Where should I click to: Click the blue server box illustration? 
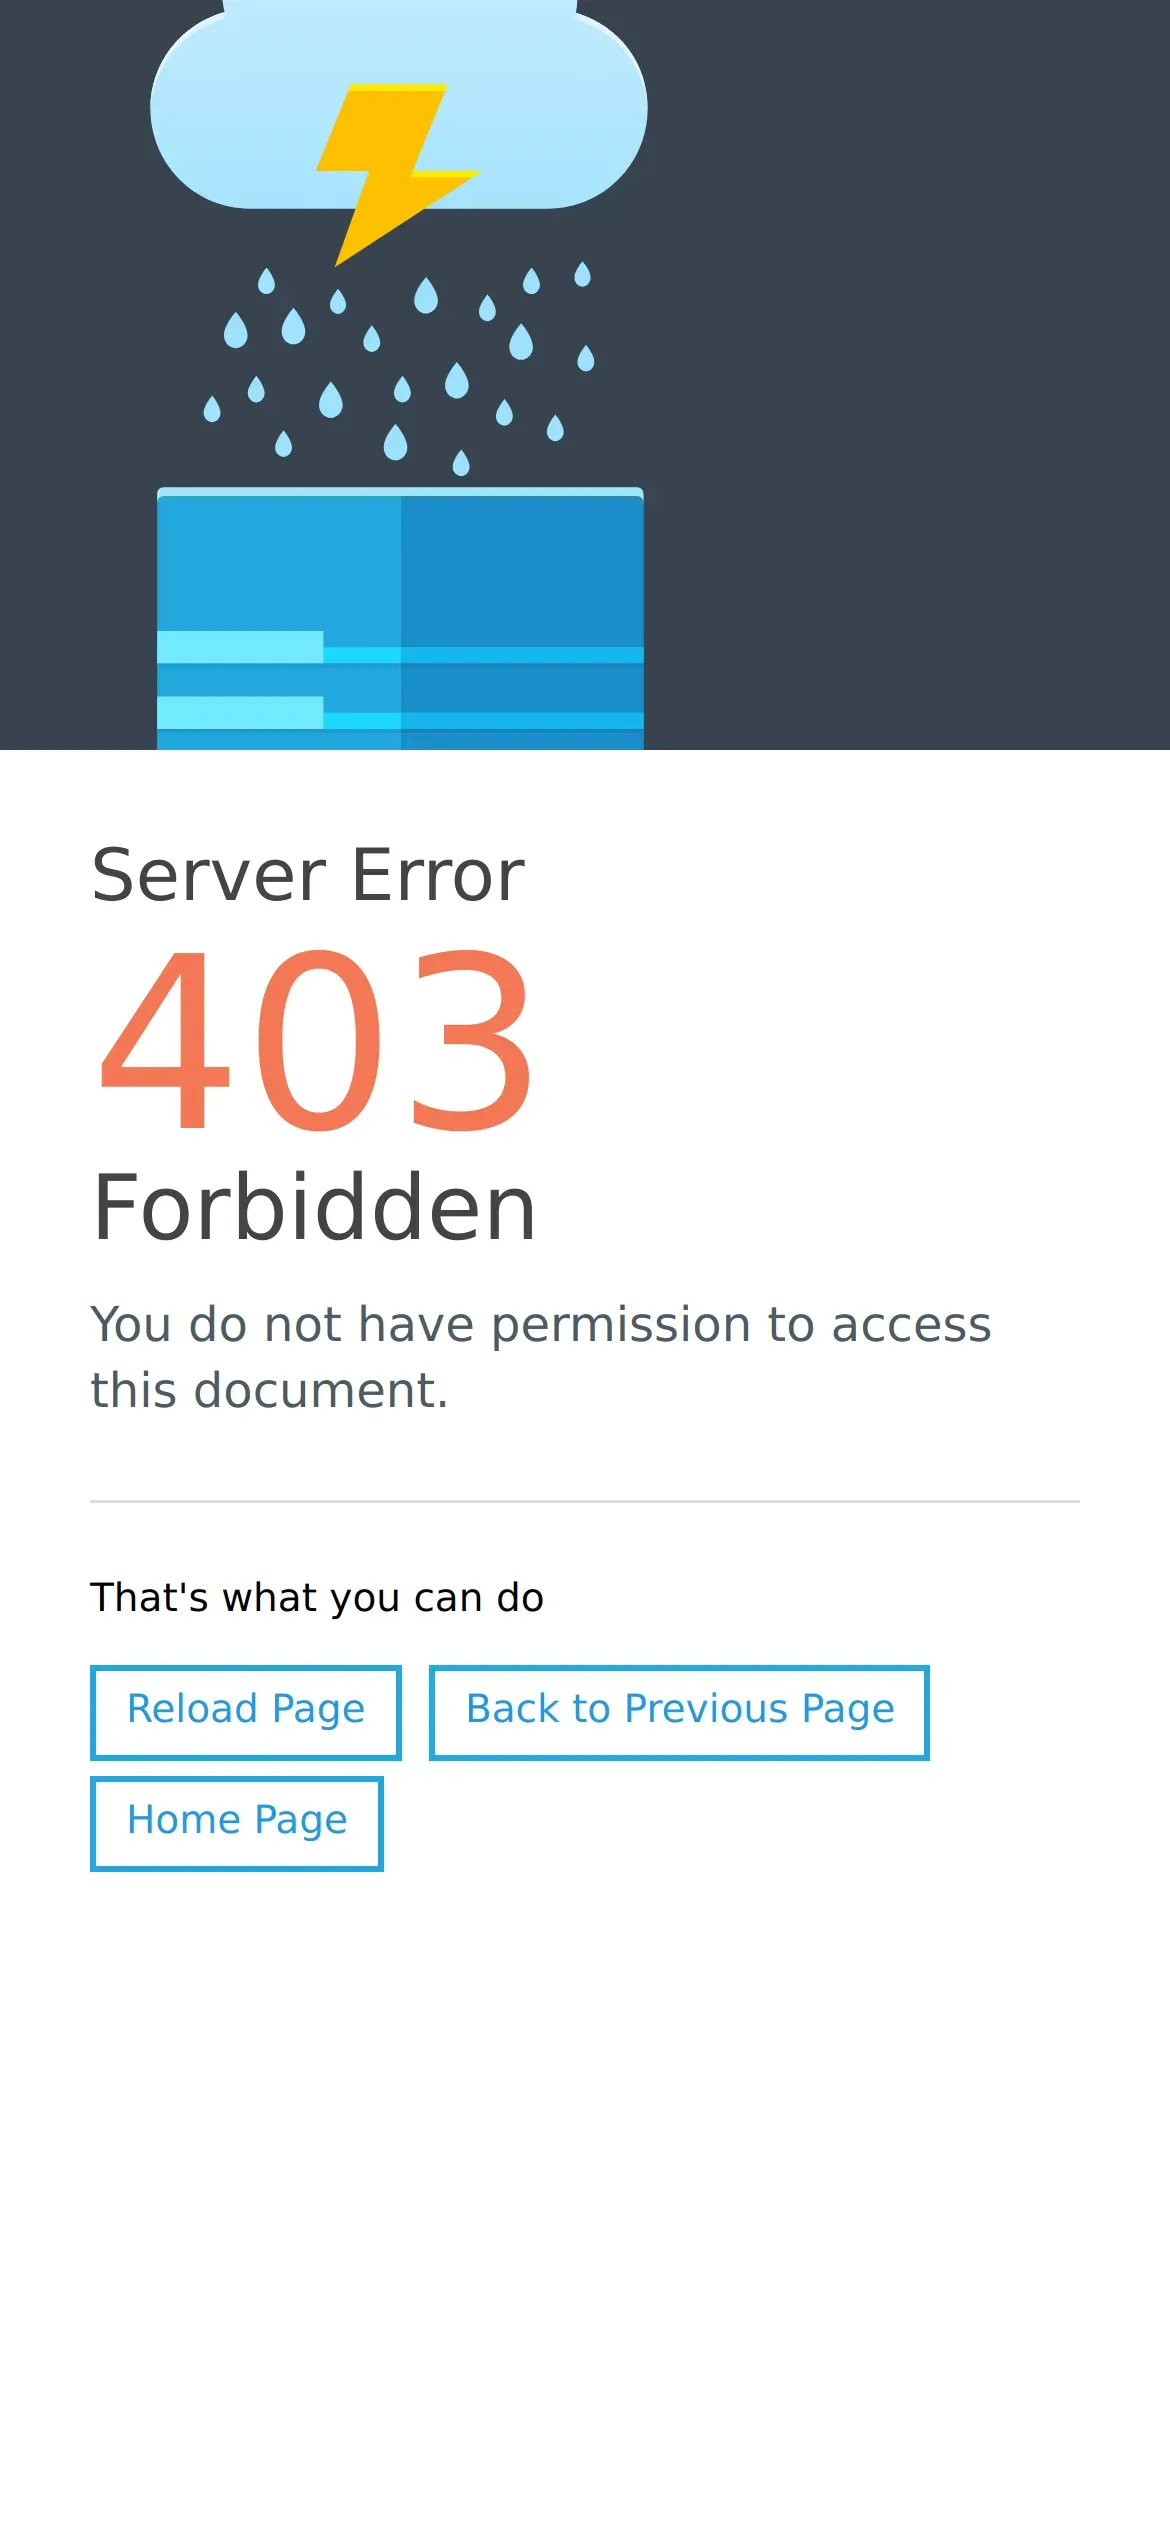point(400,618)
